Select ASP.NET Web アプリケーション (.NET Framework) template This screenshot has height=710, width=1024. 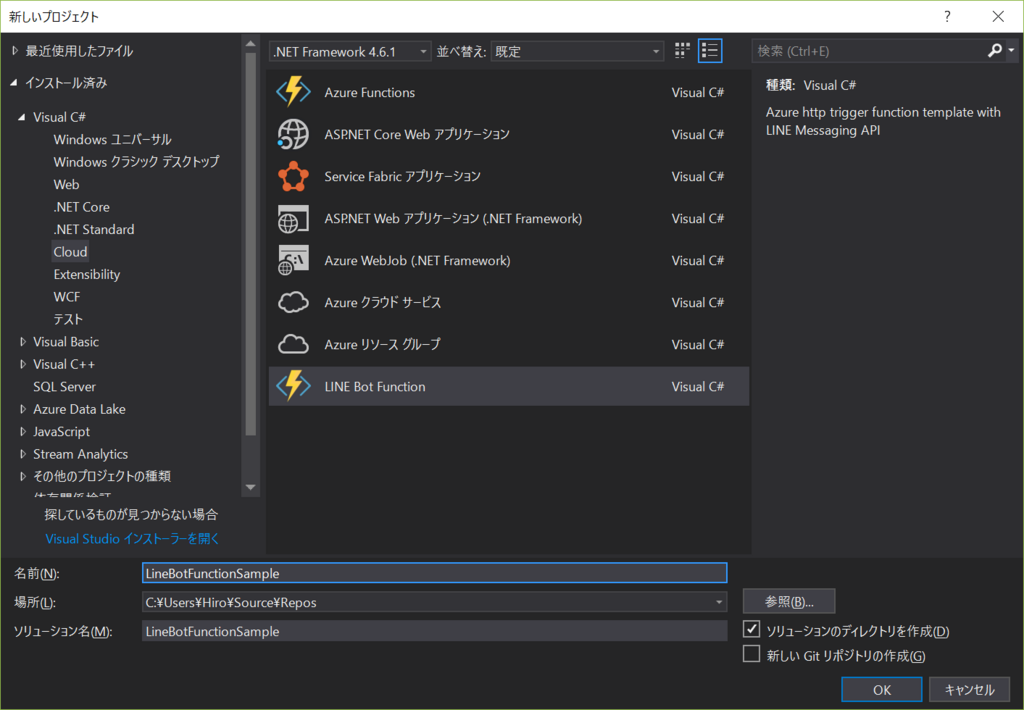point(509,219)
